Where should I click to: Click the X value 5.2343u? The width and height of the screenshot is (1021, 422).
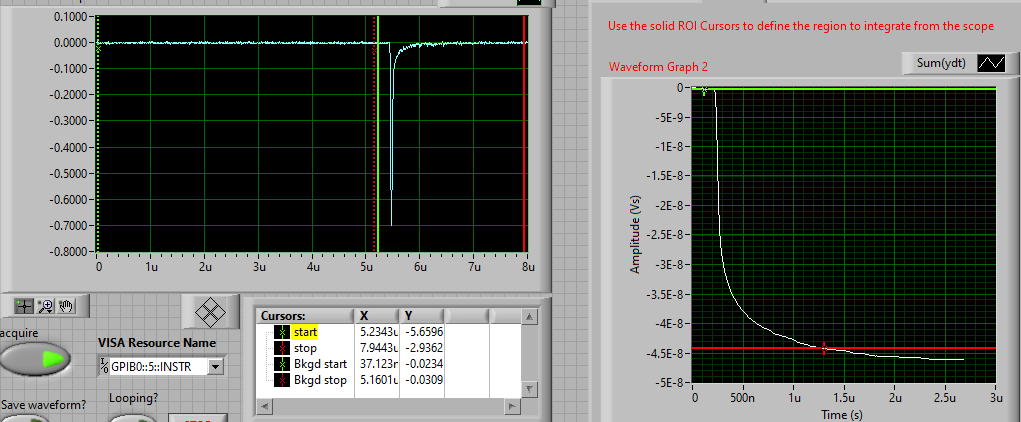(x=378, y=333)
